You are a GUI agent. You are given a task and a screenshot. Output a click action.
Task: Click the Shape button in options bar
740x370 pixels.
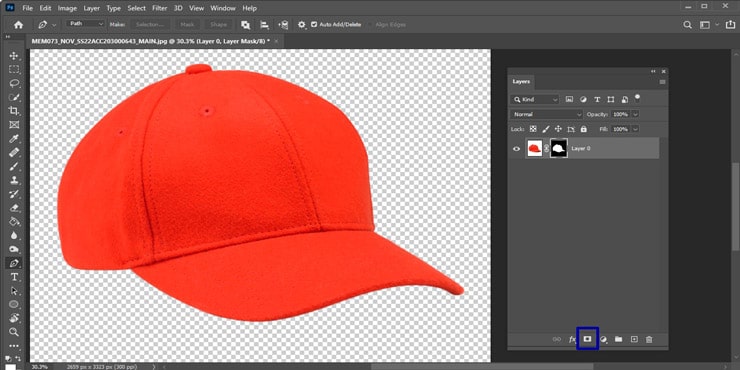pyautogui.click(x=219, y=24)
